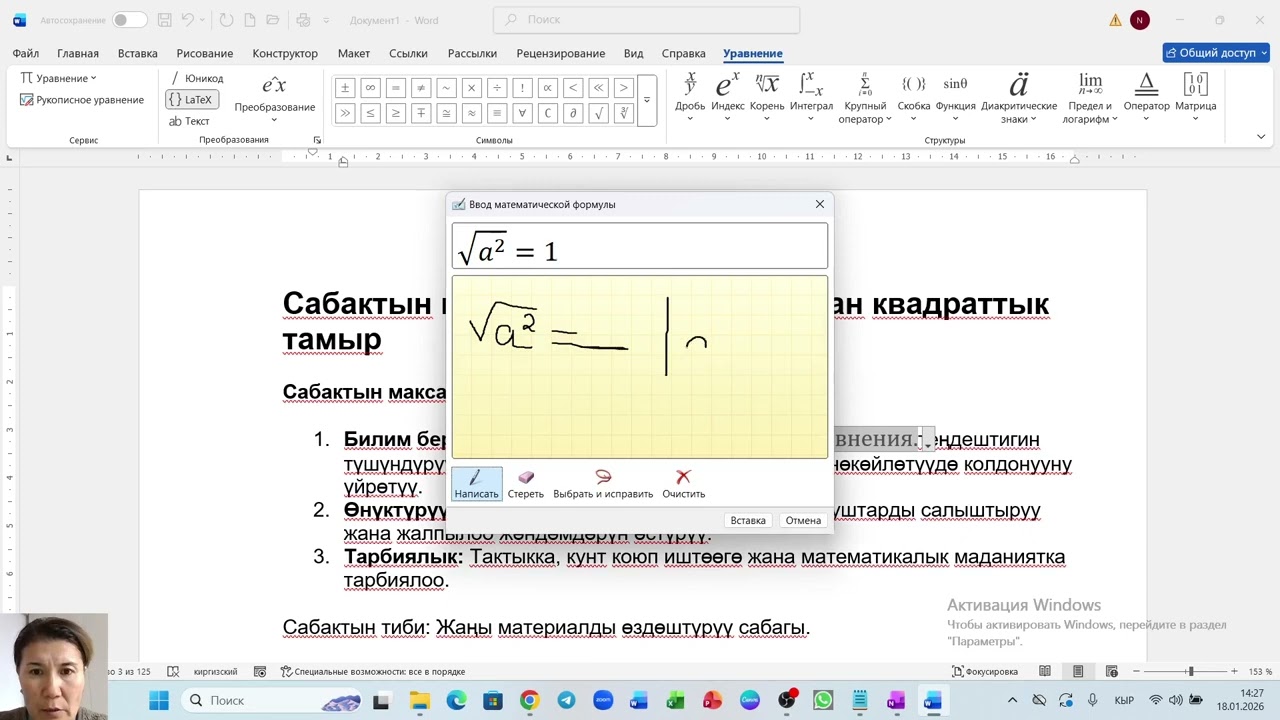Adjust the zoom slider in status bar

pyautogui.click(x=1190, y=671)
